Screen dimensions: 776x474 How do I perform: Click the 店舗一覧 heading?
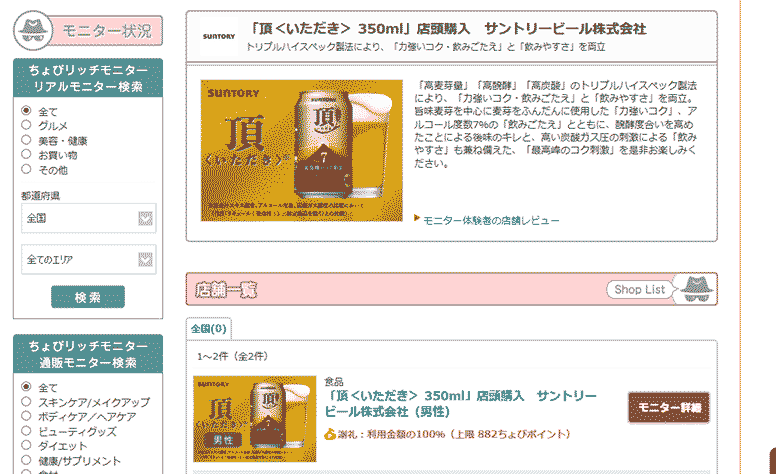point(226,290)
